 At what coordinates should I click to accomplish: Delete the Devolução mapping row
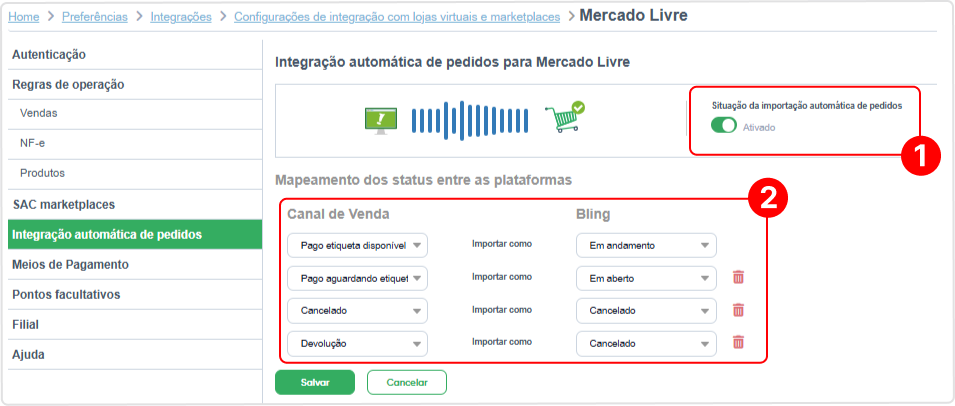point(738,342)
